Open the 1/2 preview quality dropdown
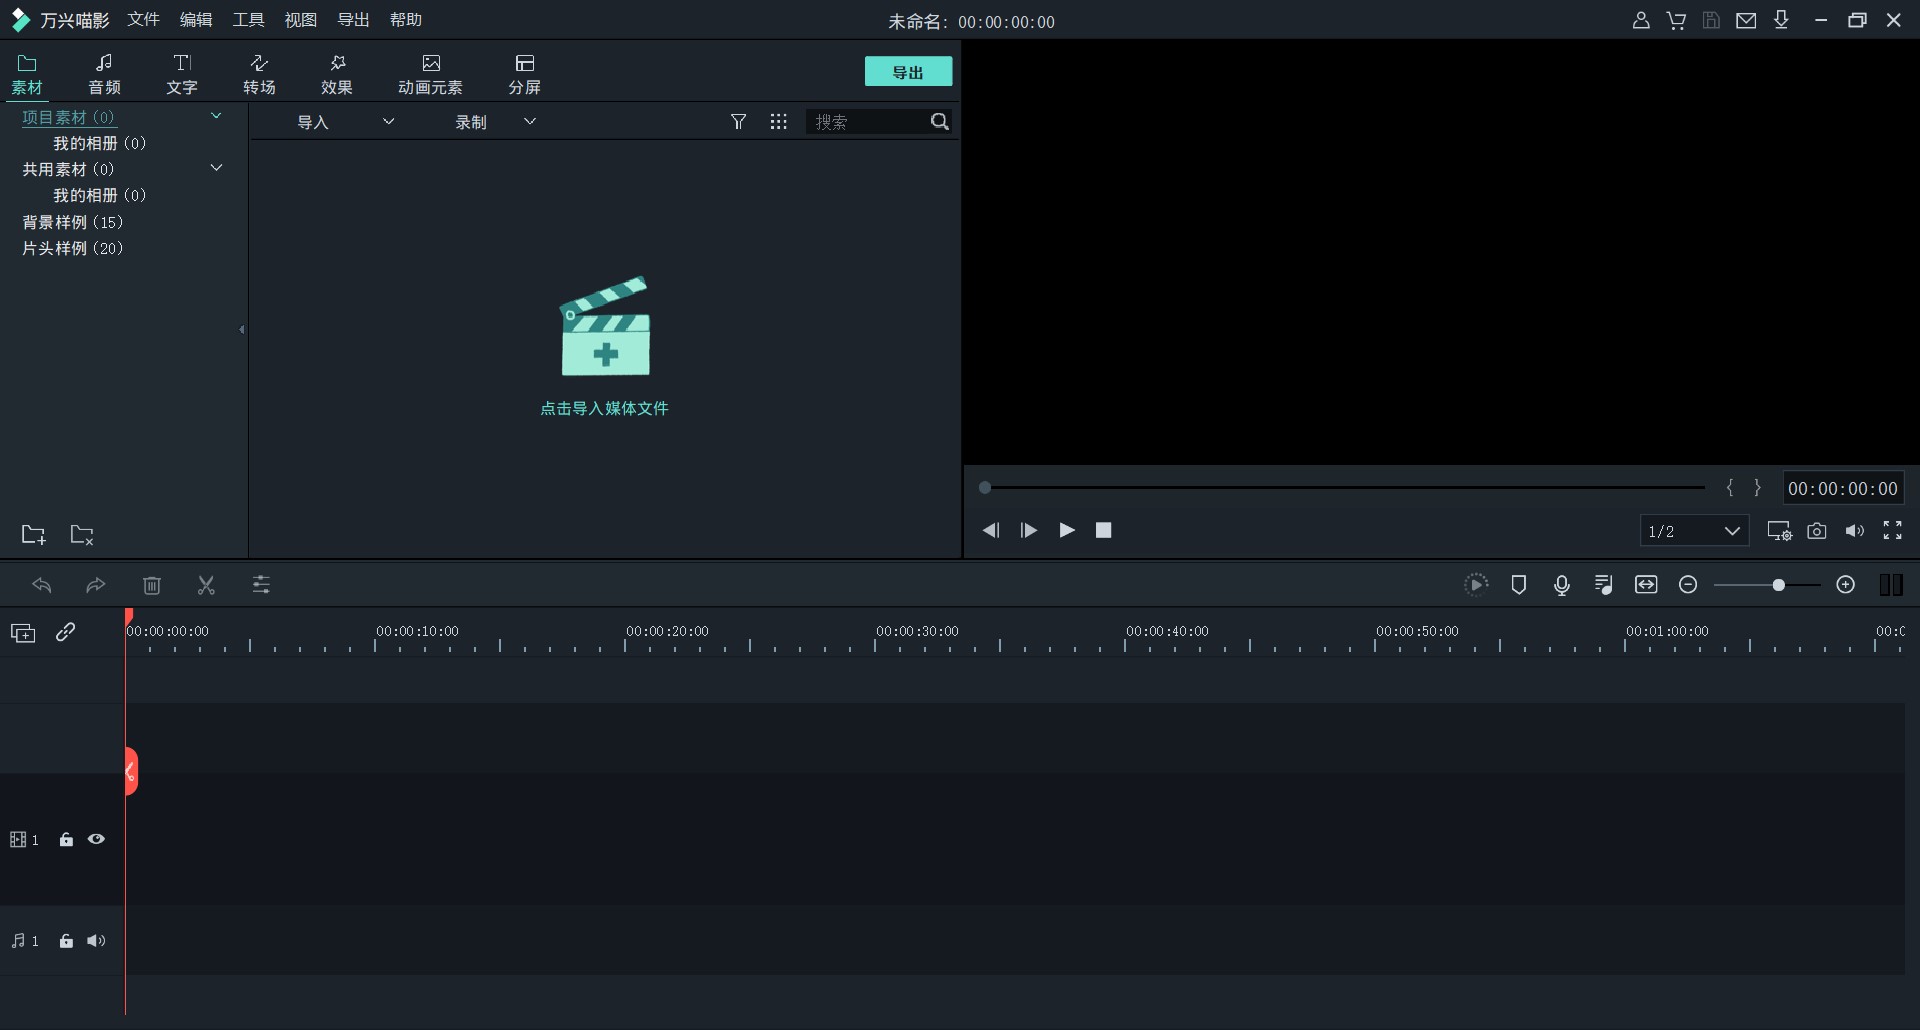The height and width of the screenshot is (1030, 1920). pyautogui.click(x=1694, y=531)
